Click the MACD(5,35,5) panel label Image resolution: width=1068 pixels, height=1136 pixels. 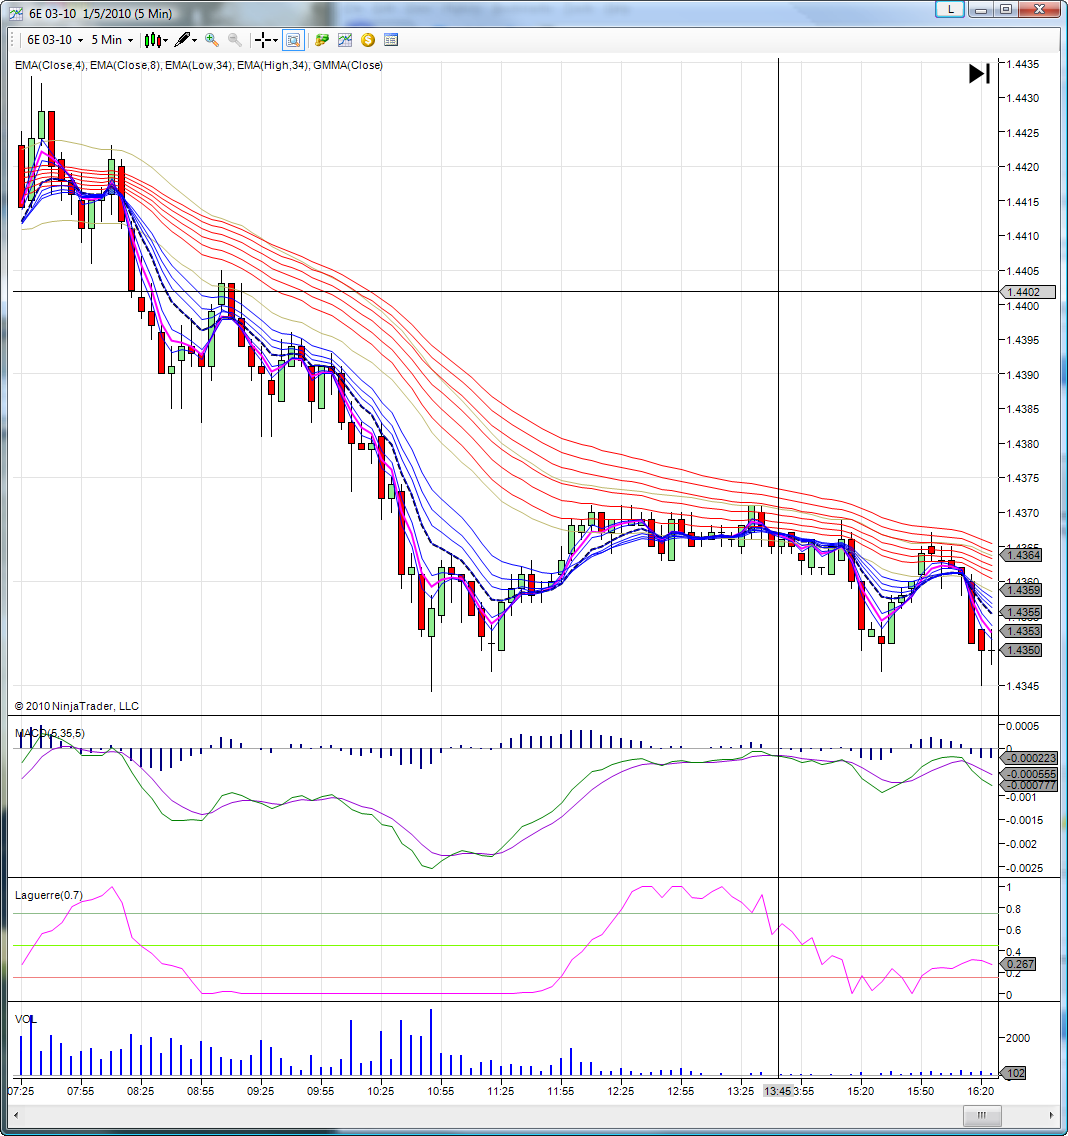coord(50,733)
